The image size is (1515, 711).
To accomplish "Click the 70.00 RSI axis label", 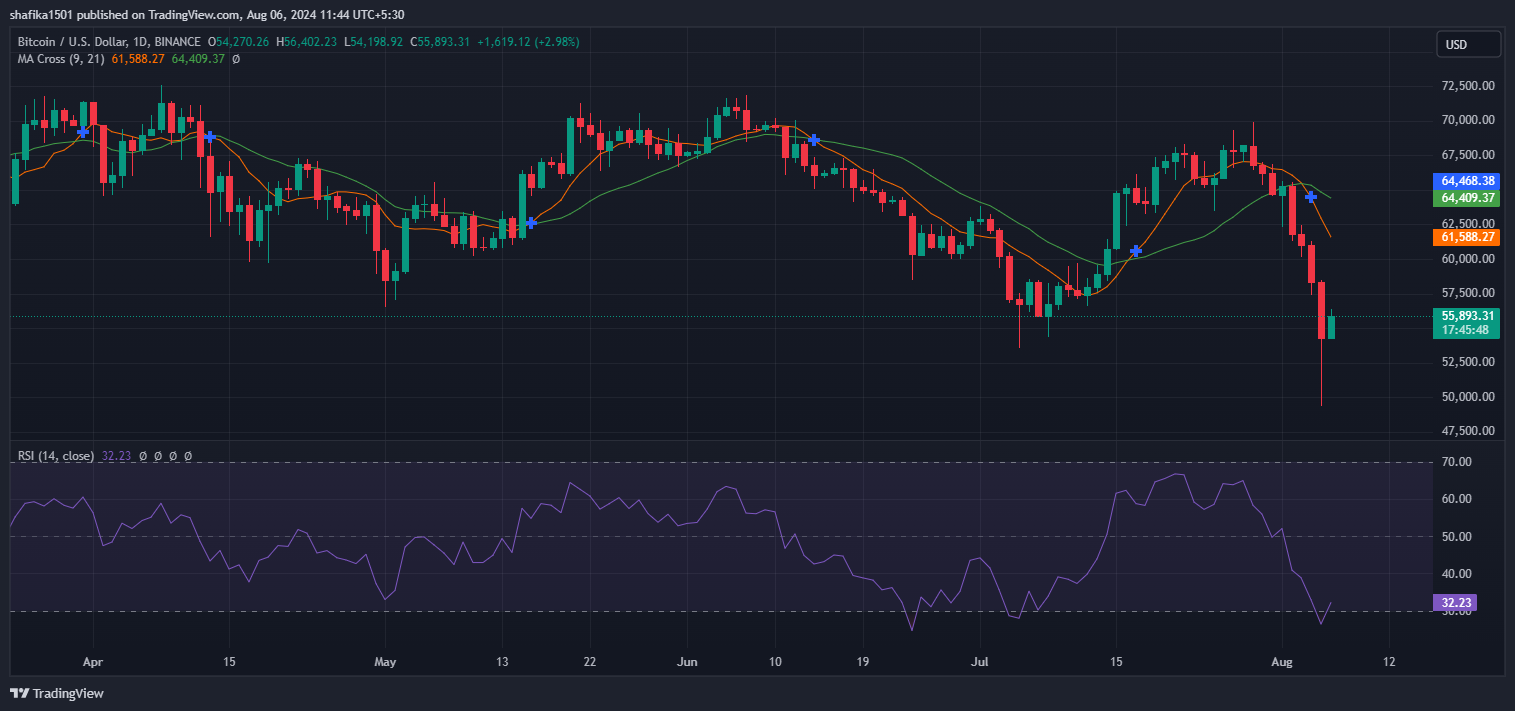I will 1456,462.
